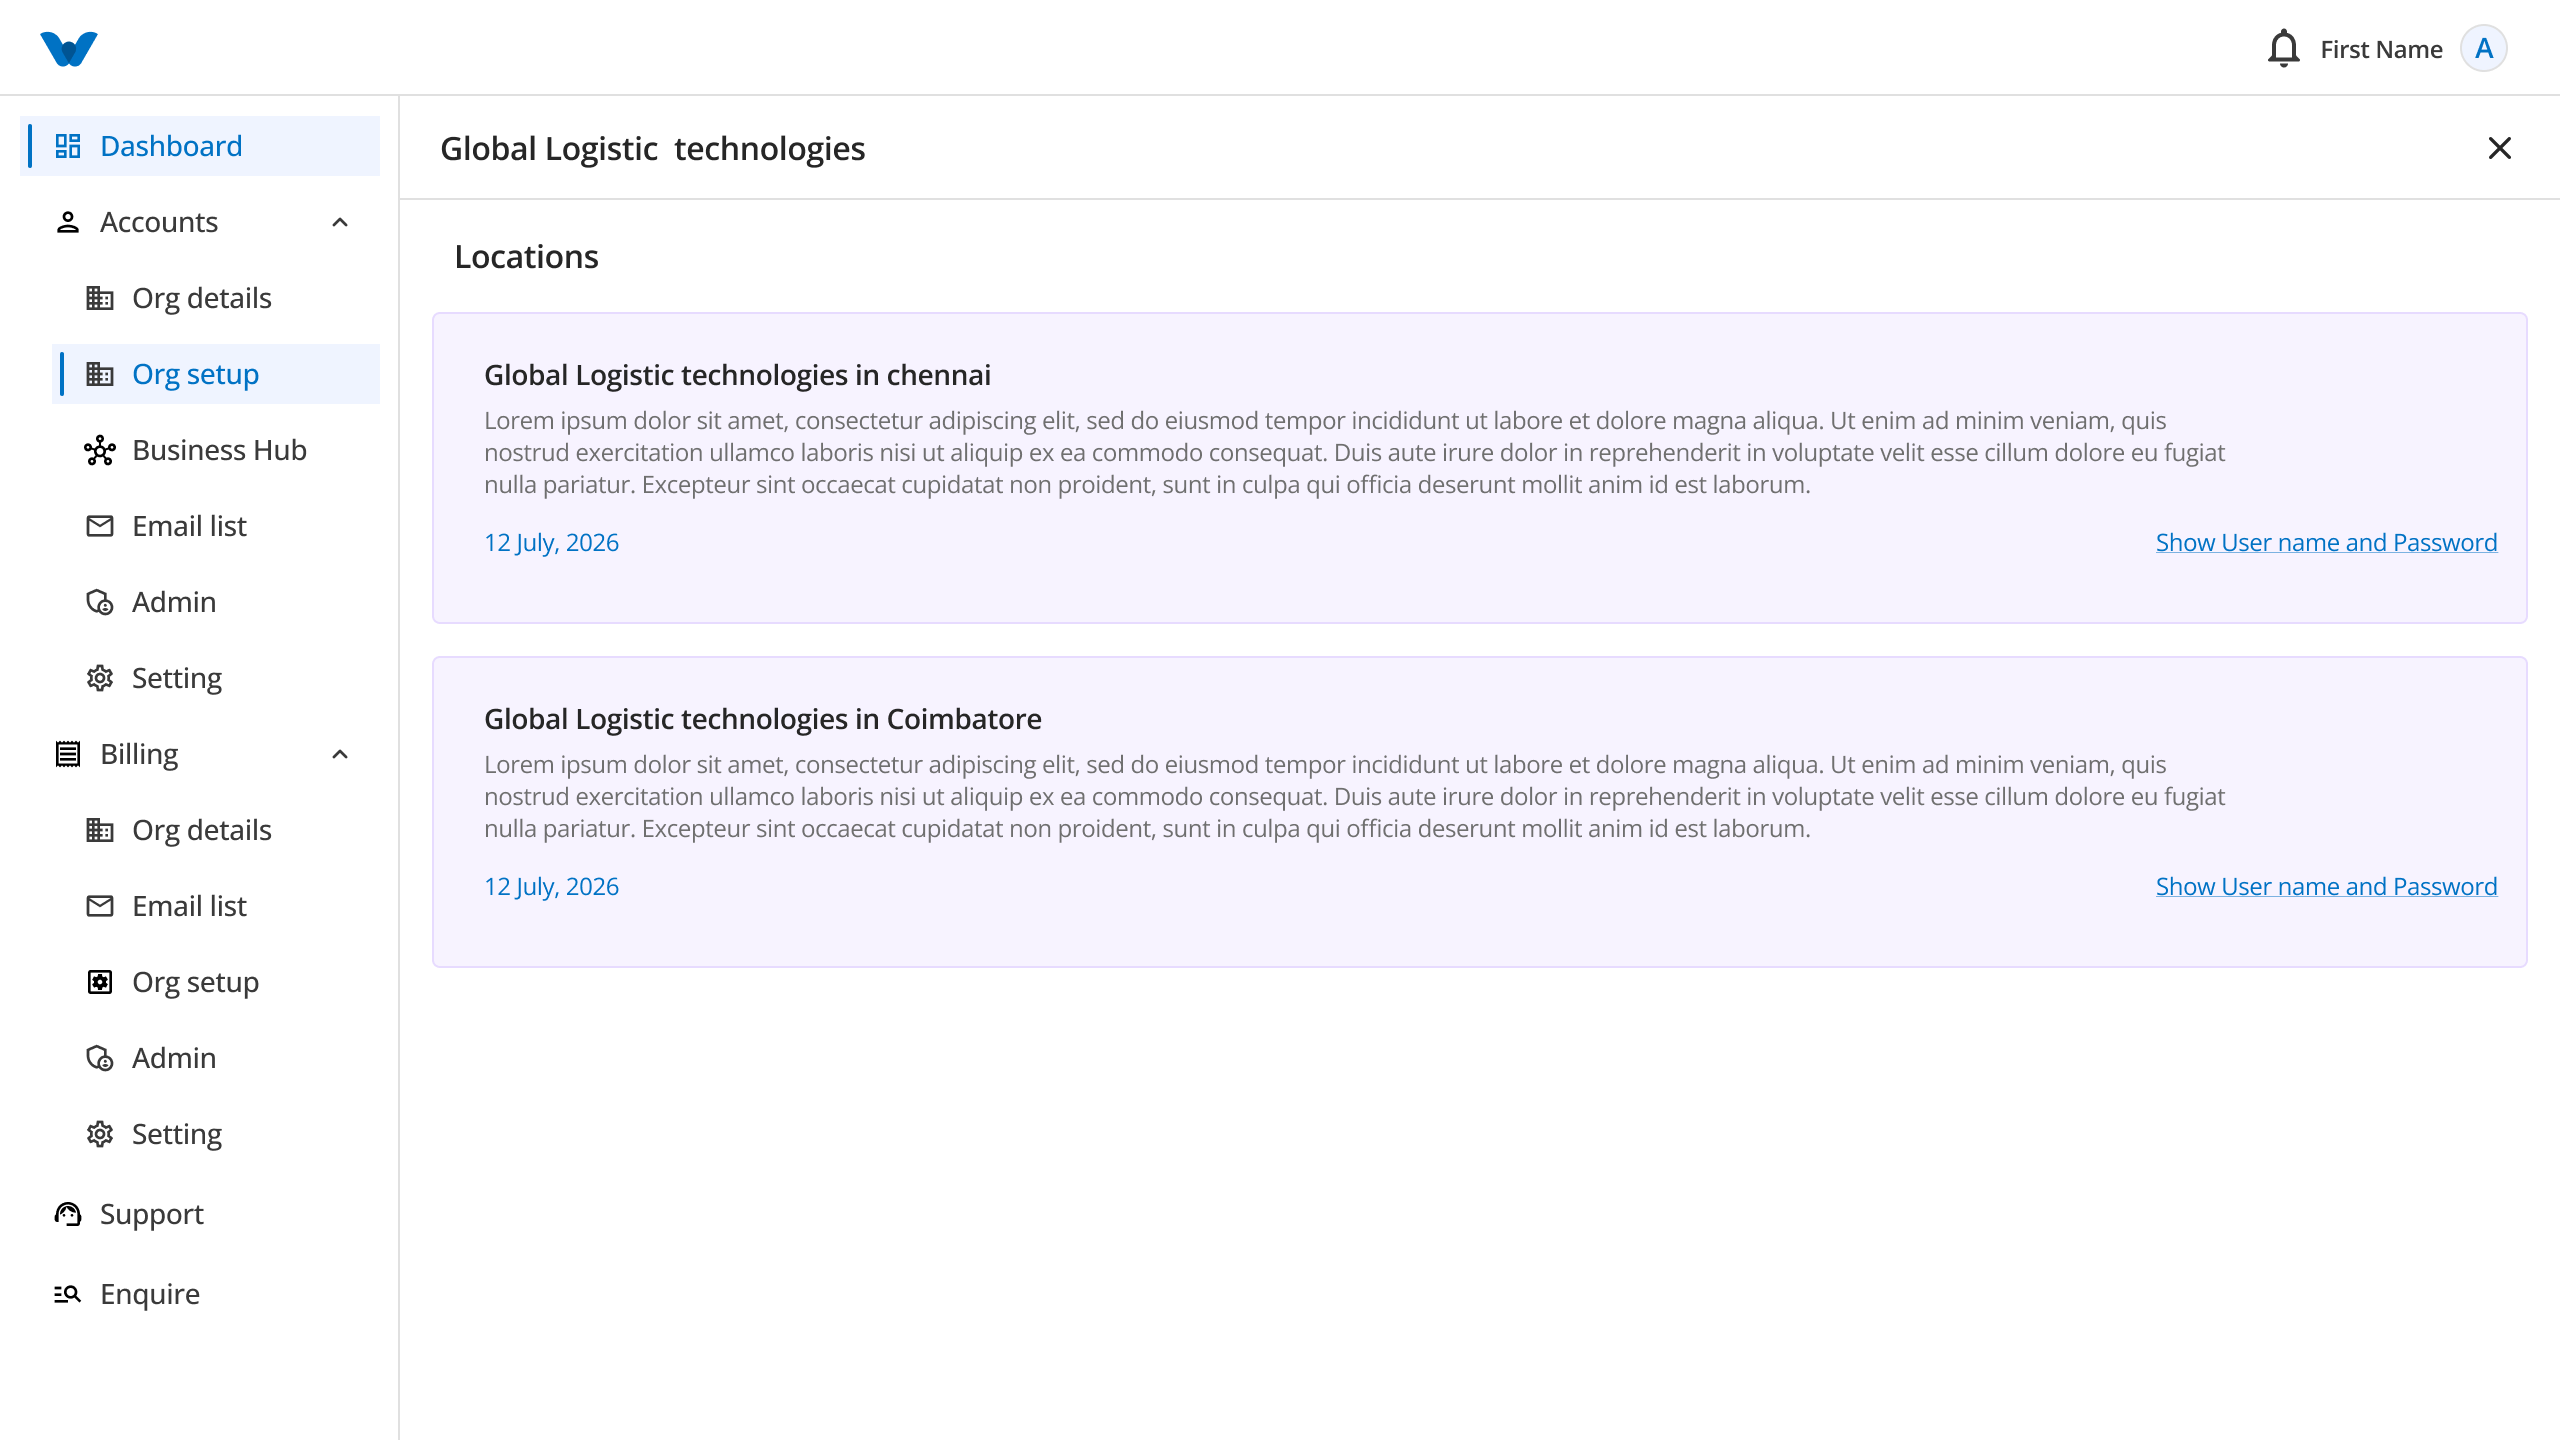Click the Accounts section label
This screenshot has width=2560, height=1440.
(x=159, y=222)
